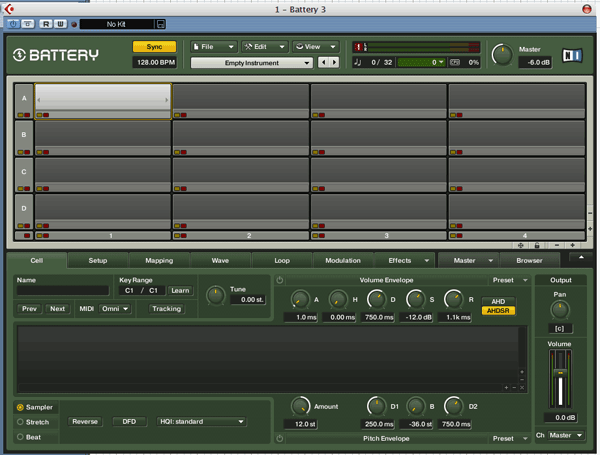The image size is (600, 455).
Task: Click the Reverse button
Action: point(85,422)
